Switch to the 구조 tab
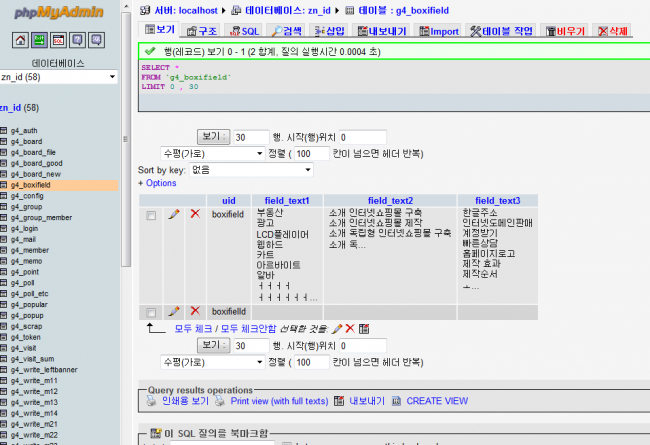This screenshot has height=445, width=650. (202, 31)
